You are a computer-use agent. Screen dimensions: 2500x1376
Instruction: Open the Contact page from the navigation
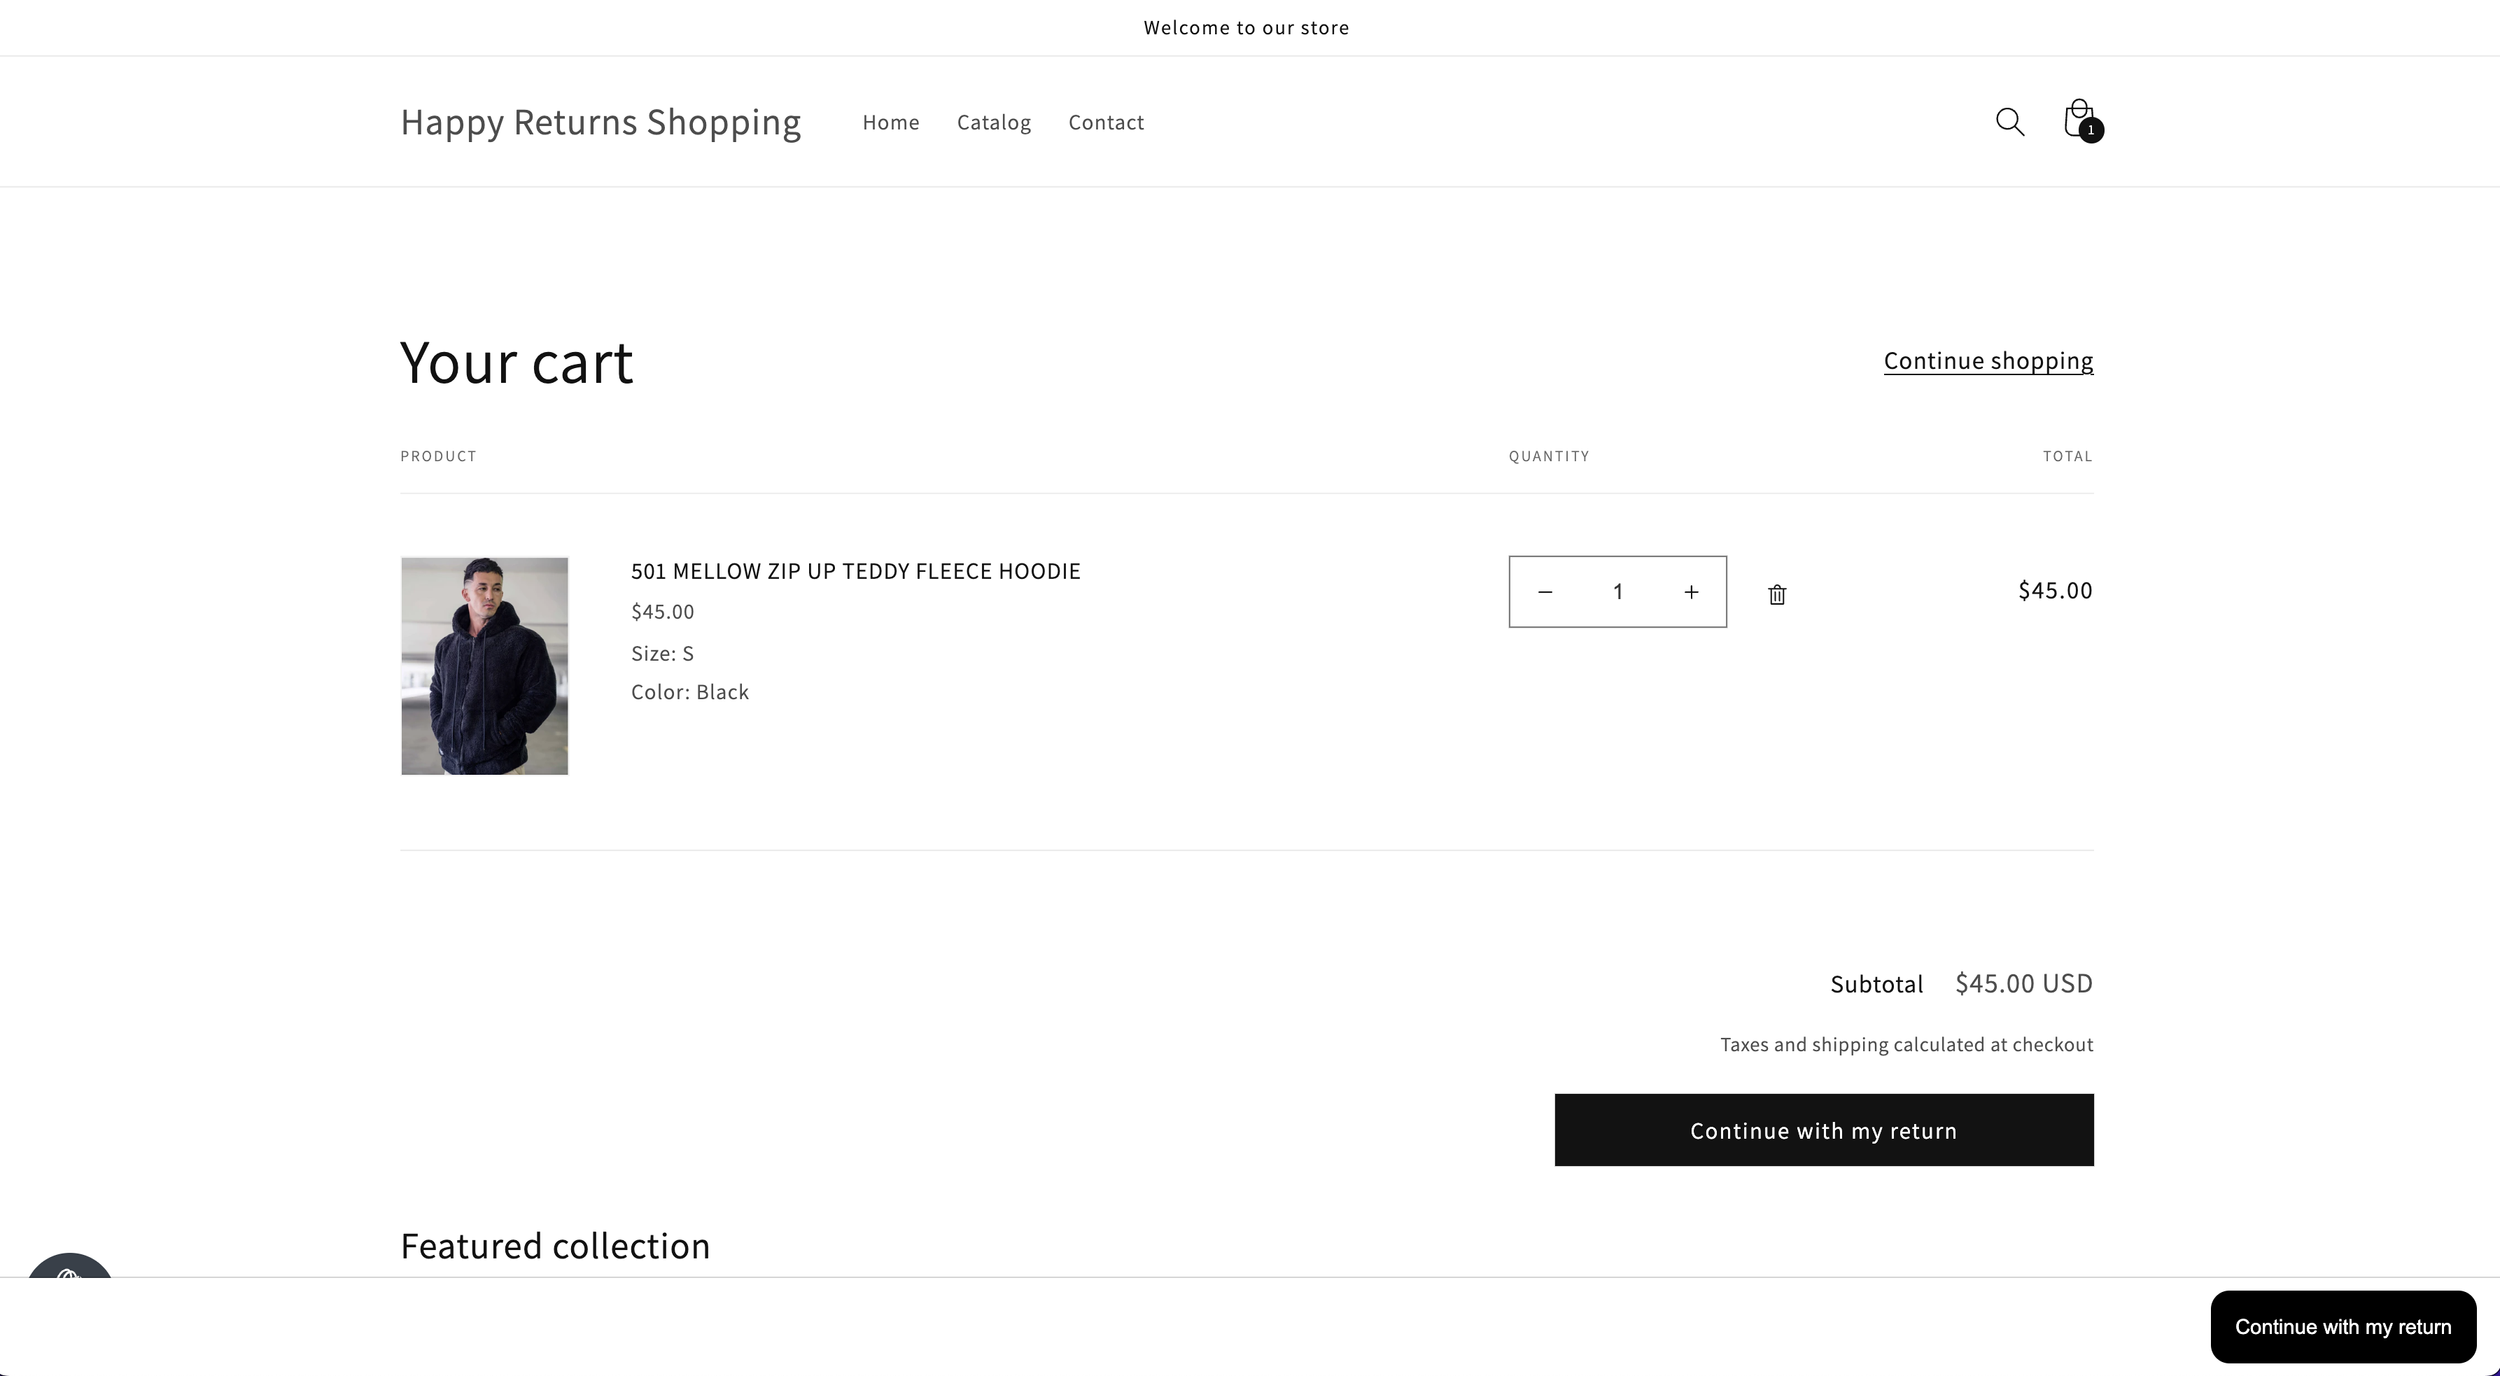[1106, 121]
